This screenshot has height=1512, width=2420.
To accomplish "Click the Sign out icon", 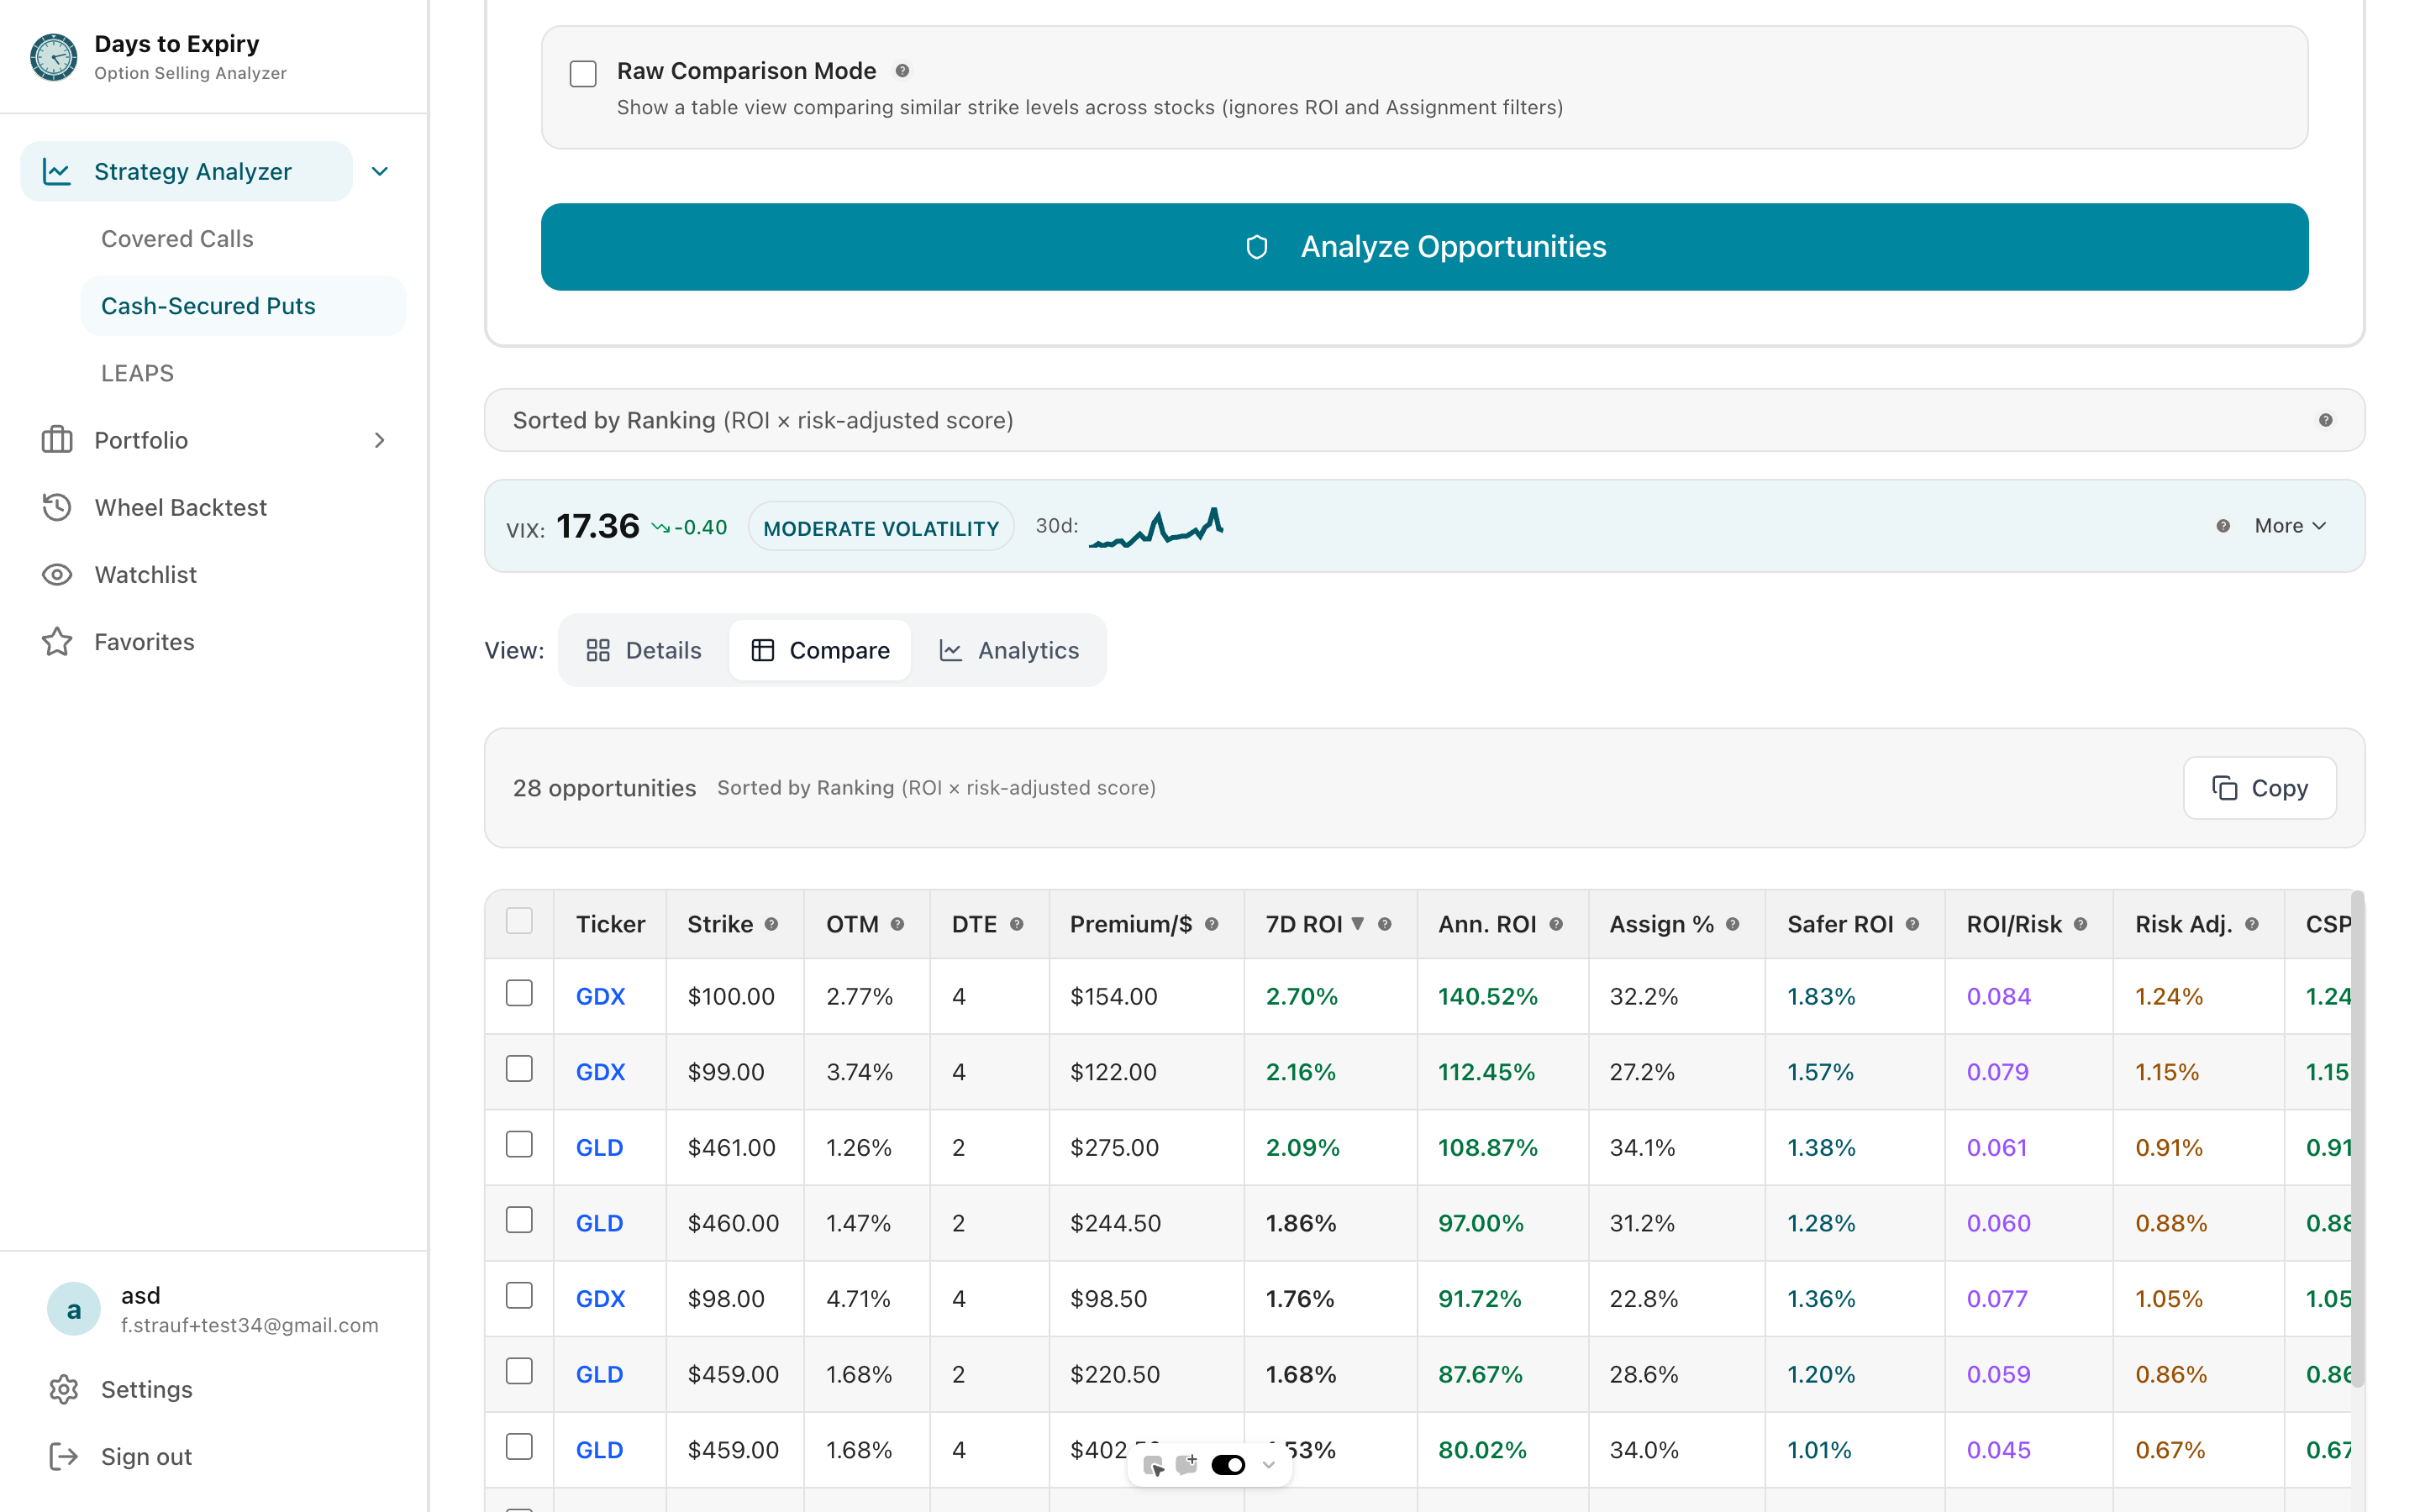I will [x=64, y=1456].
